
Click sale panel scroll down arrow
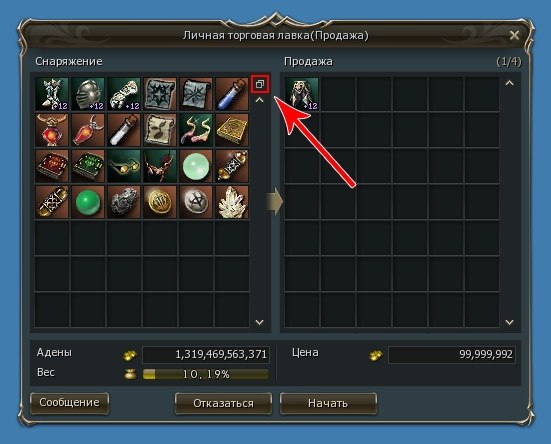pyautogui.click(x=510, y=322)
